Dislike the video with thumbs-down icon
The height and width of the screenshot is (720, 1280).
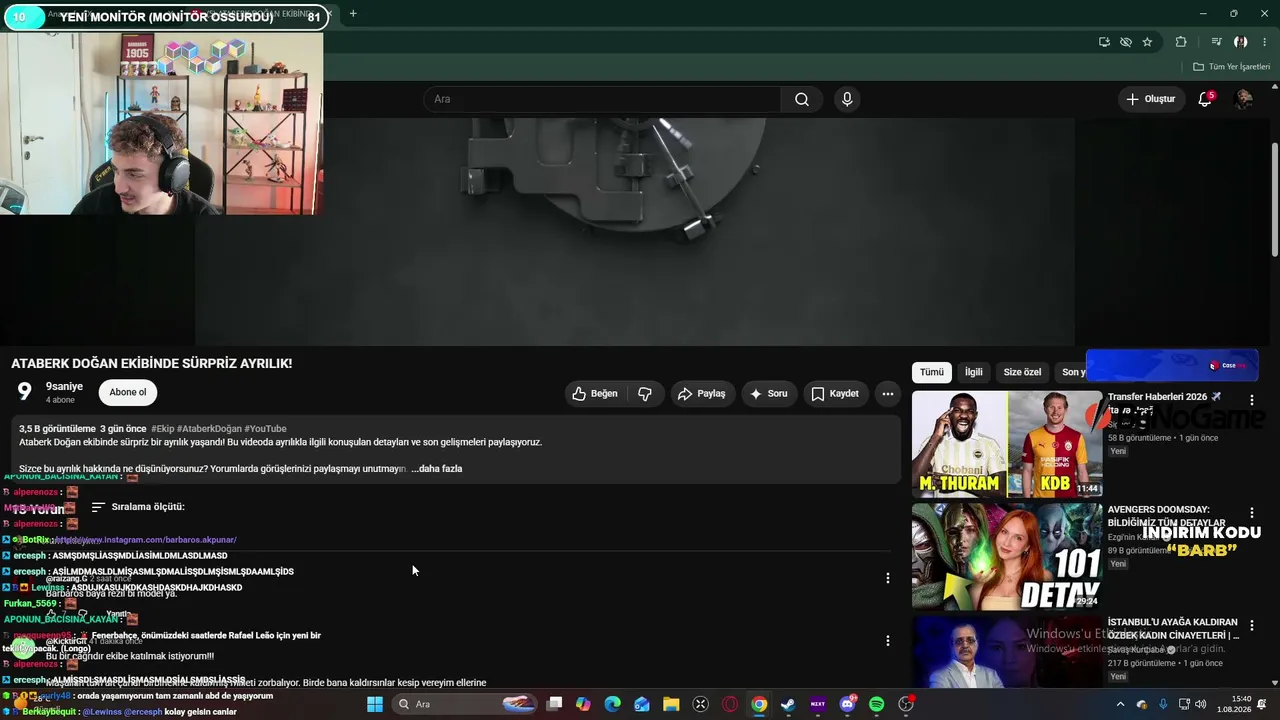pos(645,394)
